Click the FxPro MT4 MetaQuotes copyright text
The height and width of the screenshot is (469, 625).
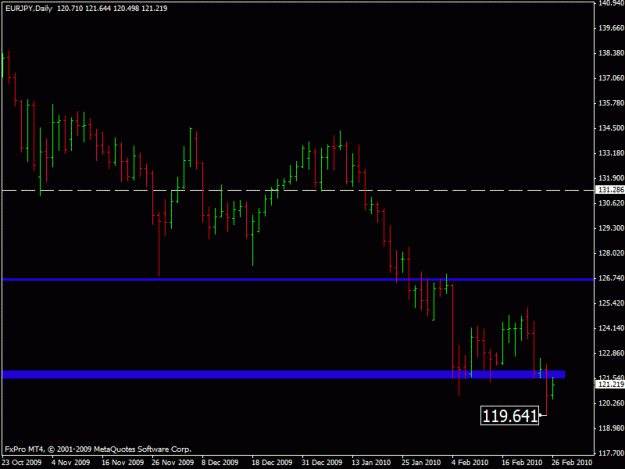[98, 449]
